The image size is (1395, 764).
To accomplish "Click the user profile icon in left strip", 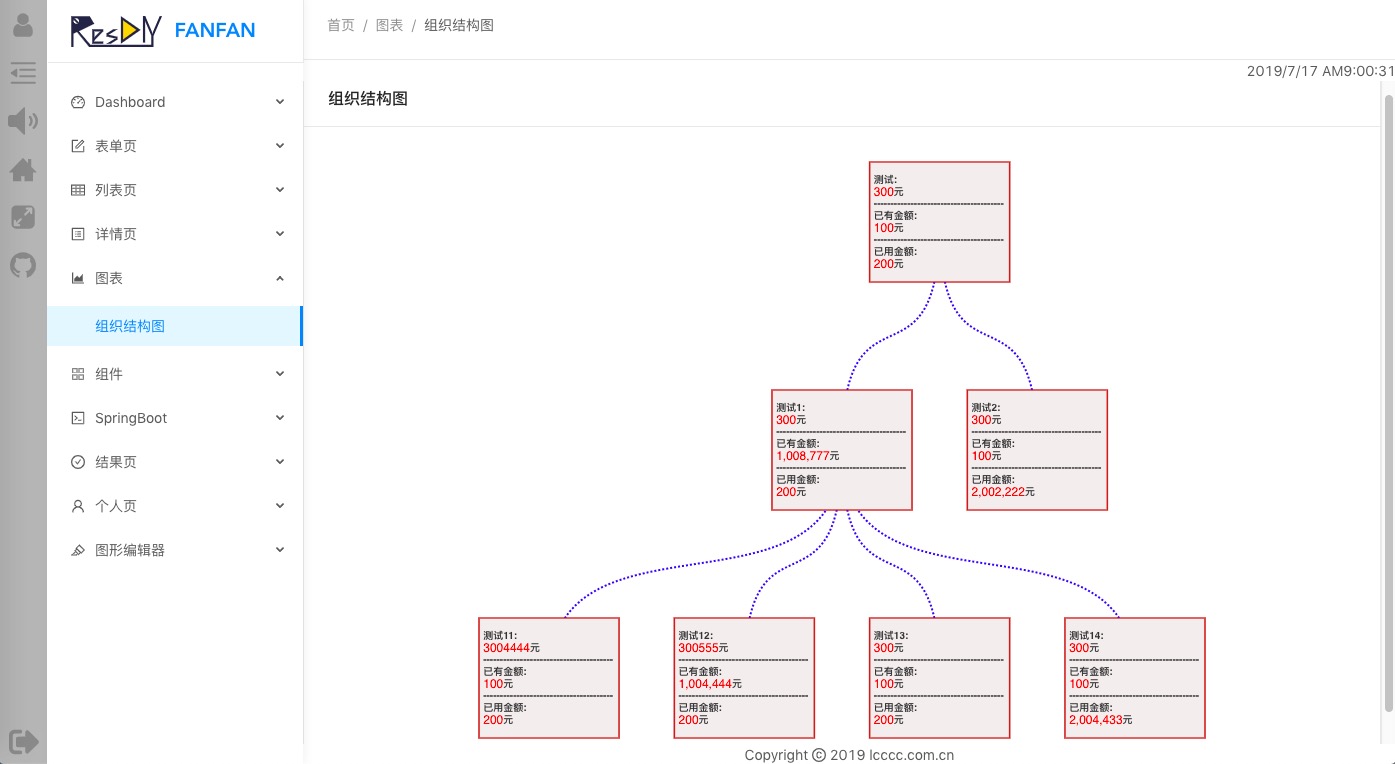I will click(x=22, y=24).
